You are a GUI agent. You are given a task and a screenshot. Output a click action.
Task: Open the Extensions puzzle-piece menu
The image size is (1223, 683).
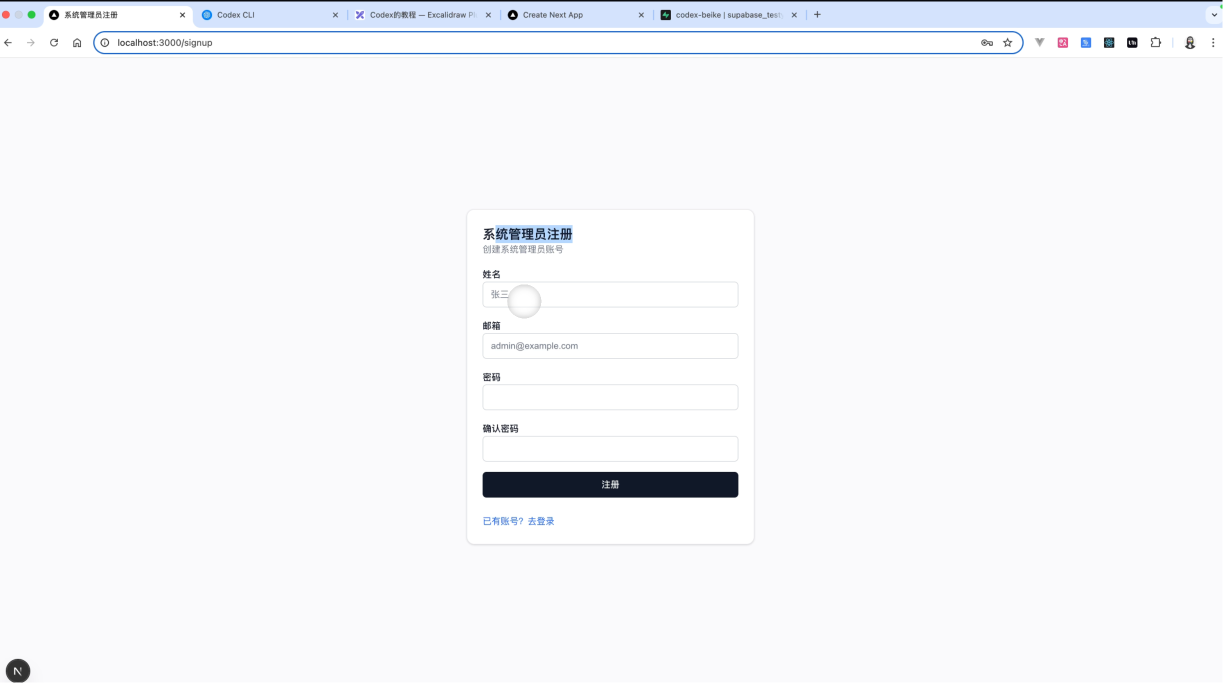point(1156,43)
